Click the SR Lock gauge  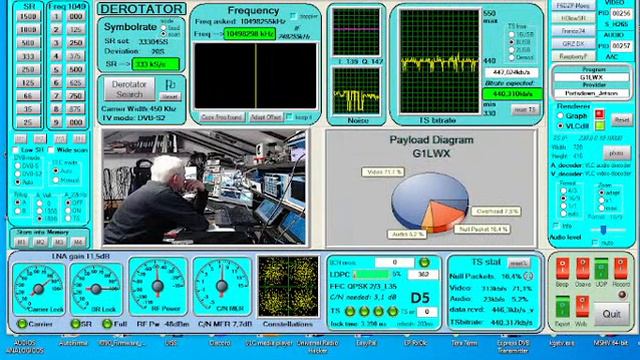pos(96,289)
